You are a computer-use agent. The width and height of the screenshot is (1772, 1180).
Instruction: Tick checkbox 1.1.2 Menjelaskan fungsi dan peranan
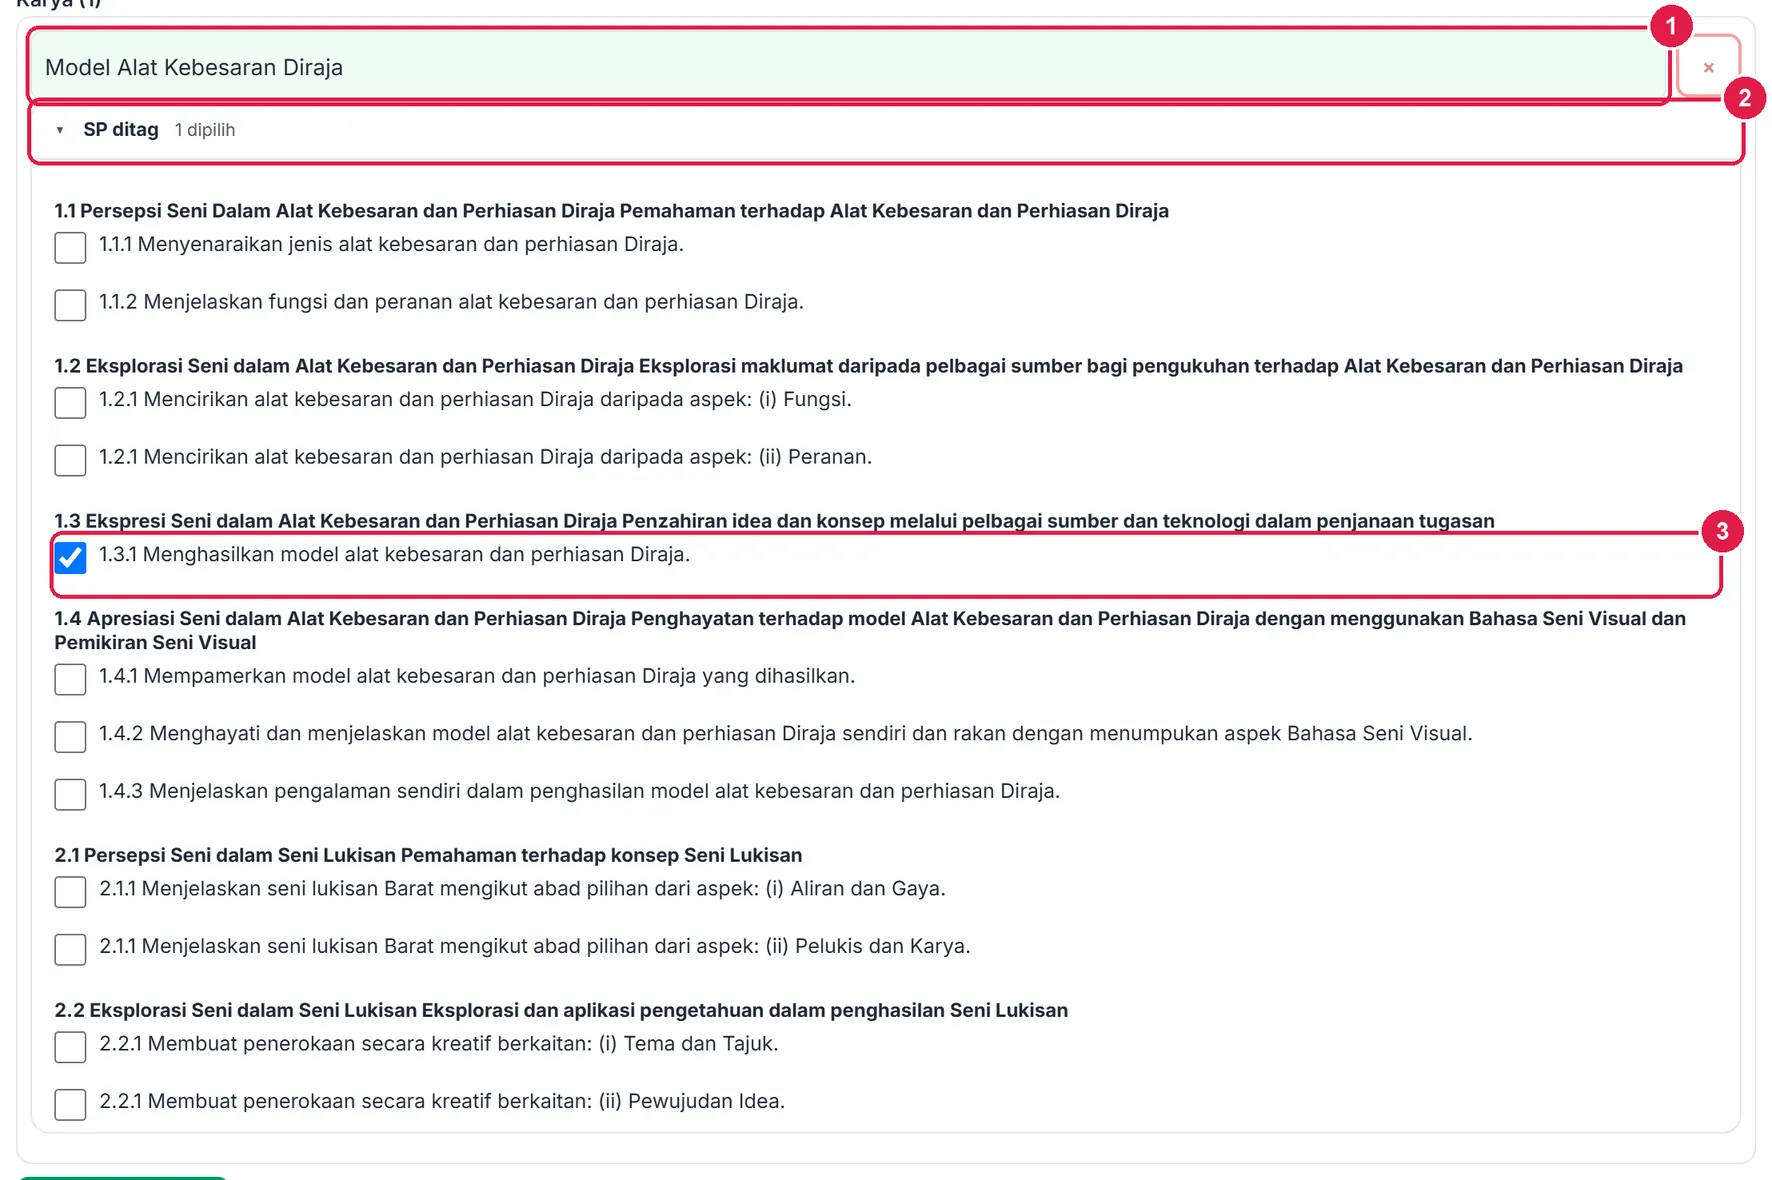click(70, 305)
